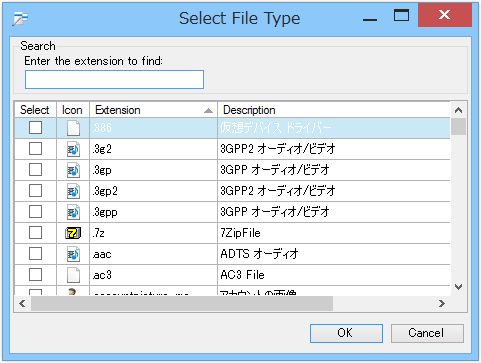481x363 pixels.
Task: Sort by the Extension column header
Action: [x=153, y=110]
